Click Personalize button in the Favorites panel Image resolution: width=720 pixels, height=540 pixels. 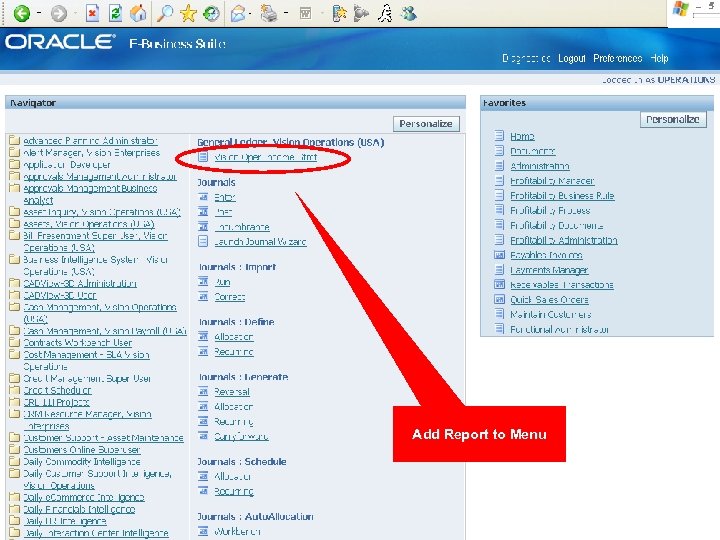673,119
